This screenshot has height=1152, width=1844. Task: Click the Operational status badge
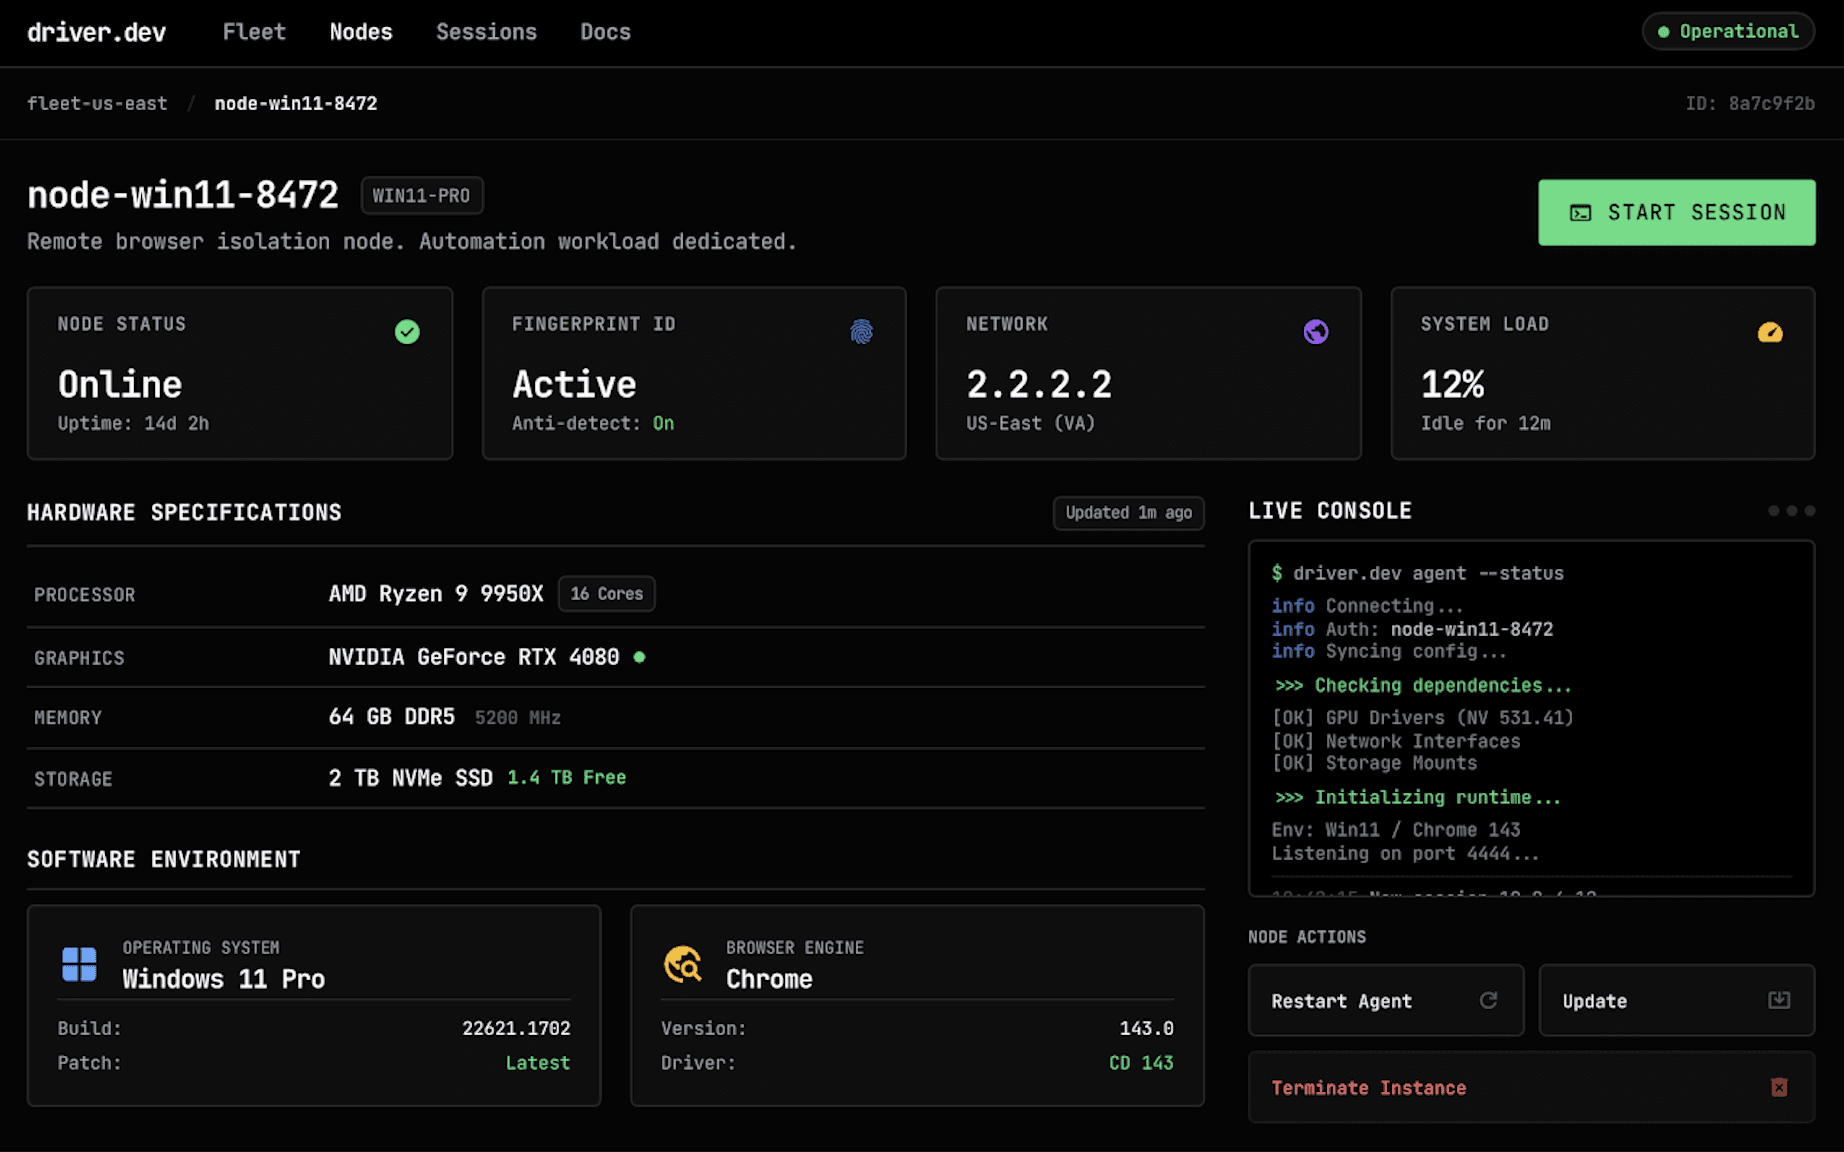pos(1727,31)
